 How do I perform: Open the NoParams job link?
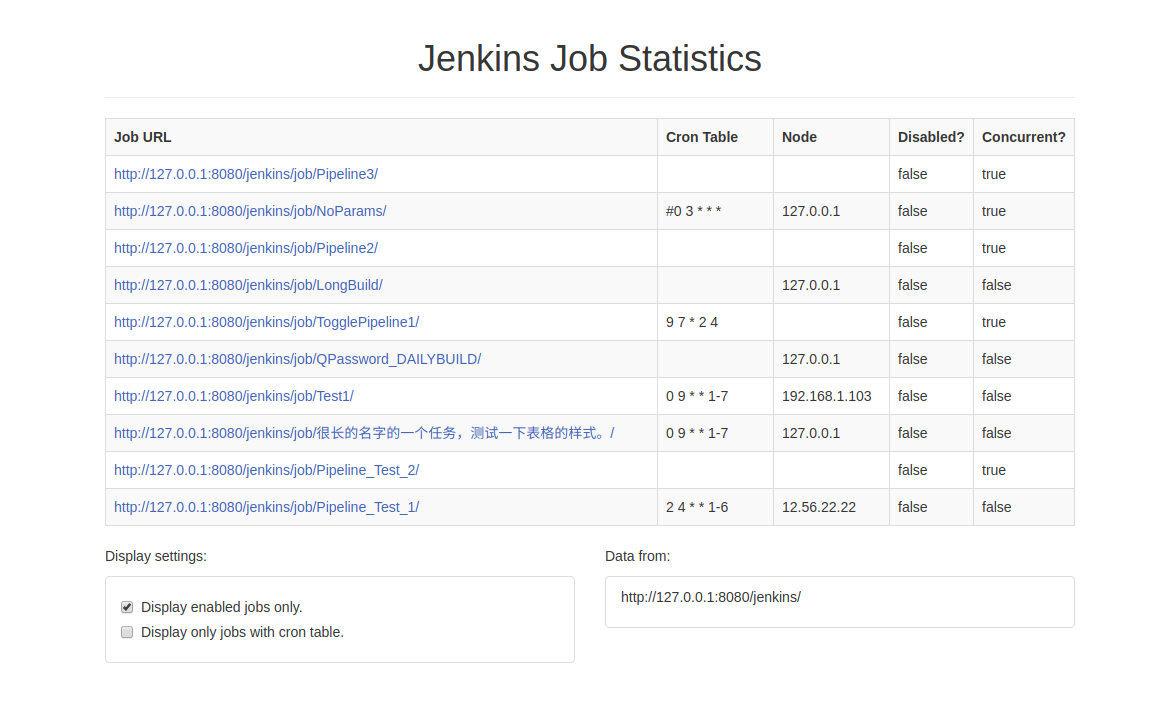click(250, 211)
